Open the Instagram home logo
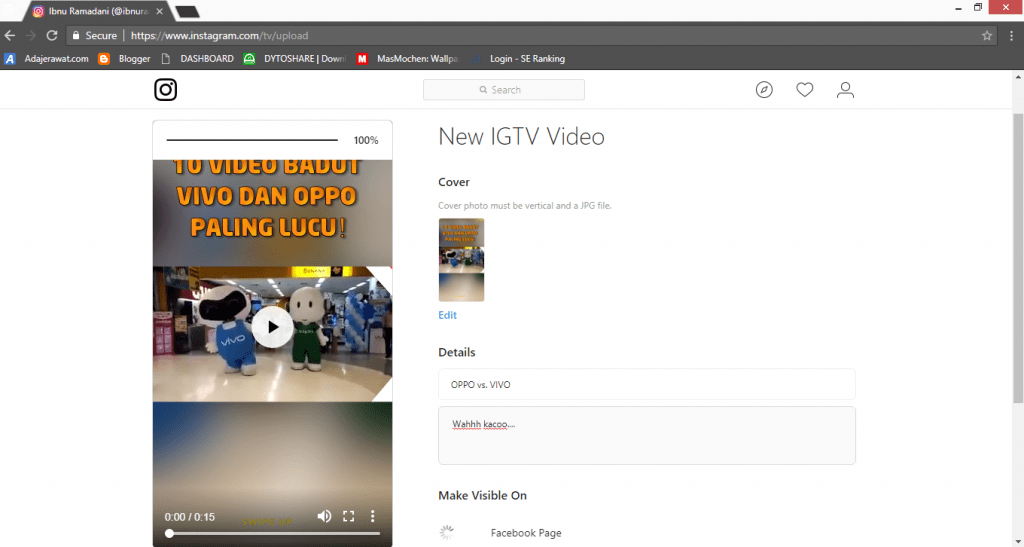Image resolution: width=1024 pixels, height=547 pixels. 165,89
